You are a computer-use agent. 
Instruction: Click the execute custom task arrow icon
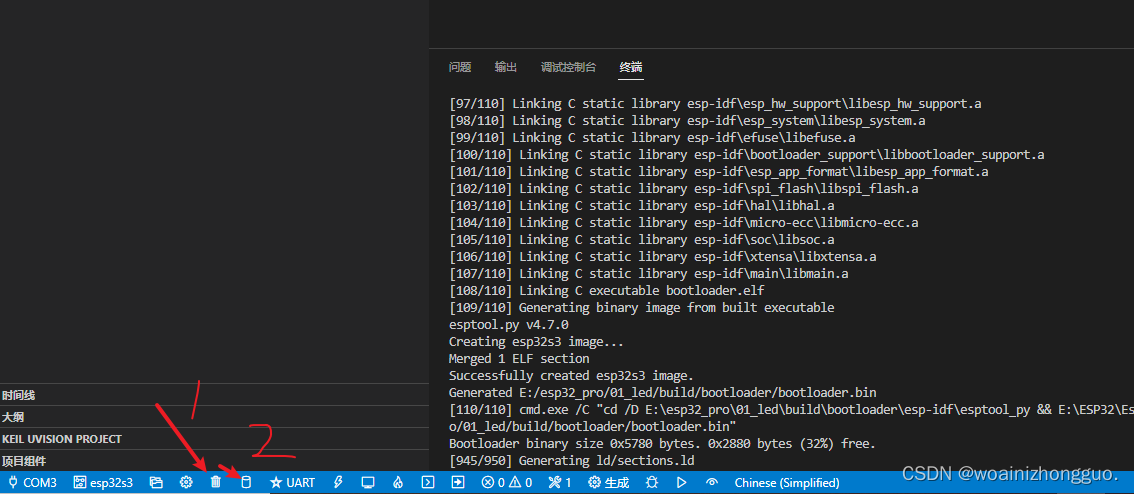coord(458,482)
